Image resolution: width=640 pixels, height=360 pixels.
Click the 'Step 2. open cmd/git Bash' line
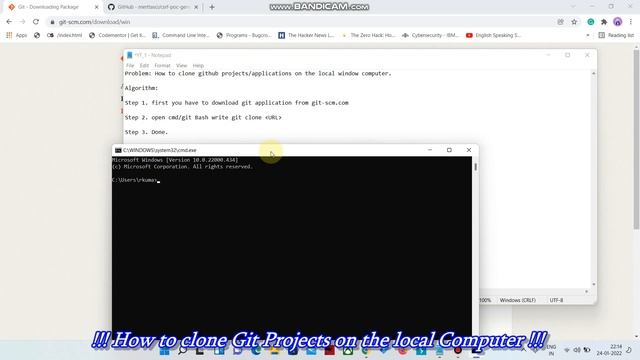coord(203,118)
